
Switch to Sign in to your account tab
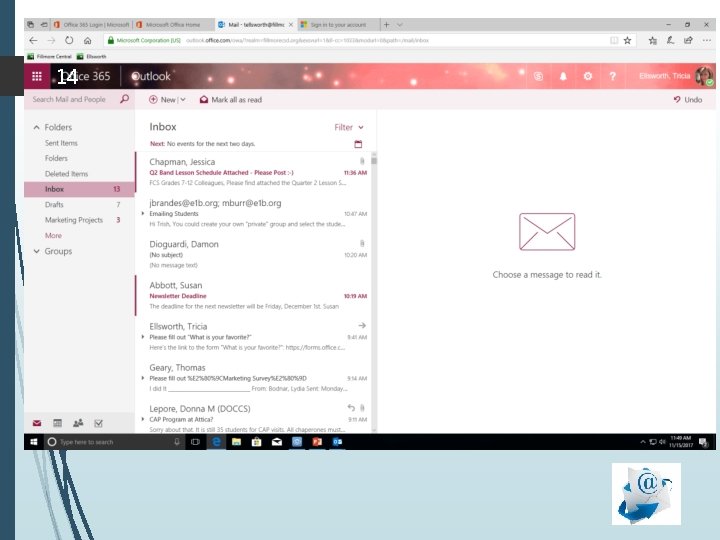pos(339,25)
